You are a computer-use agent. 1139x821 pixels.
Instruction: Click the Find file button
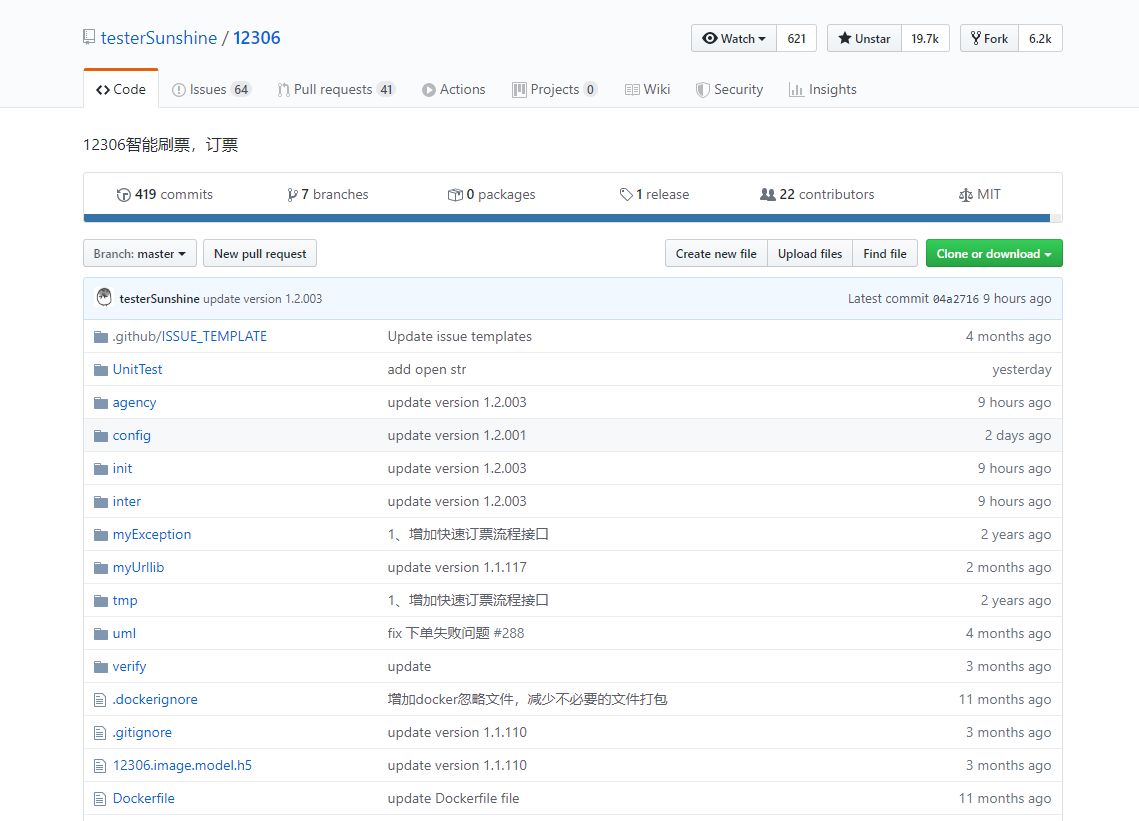pyautogui.click(x=885, y=254)
